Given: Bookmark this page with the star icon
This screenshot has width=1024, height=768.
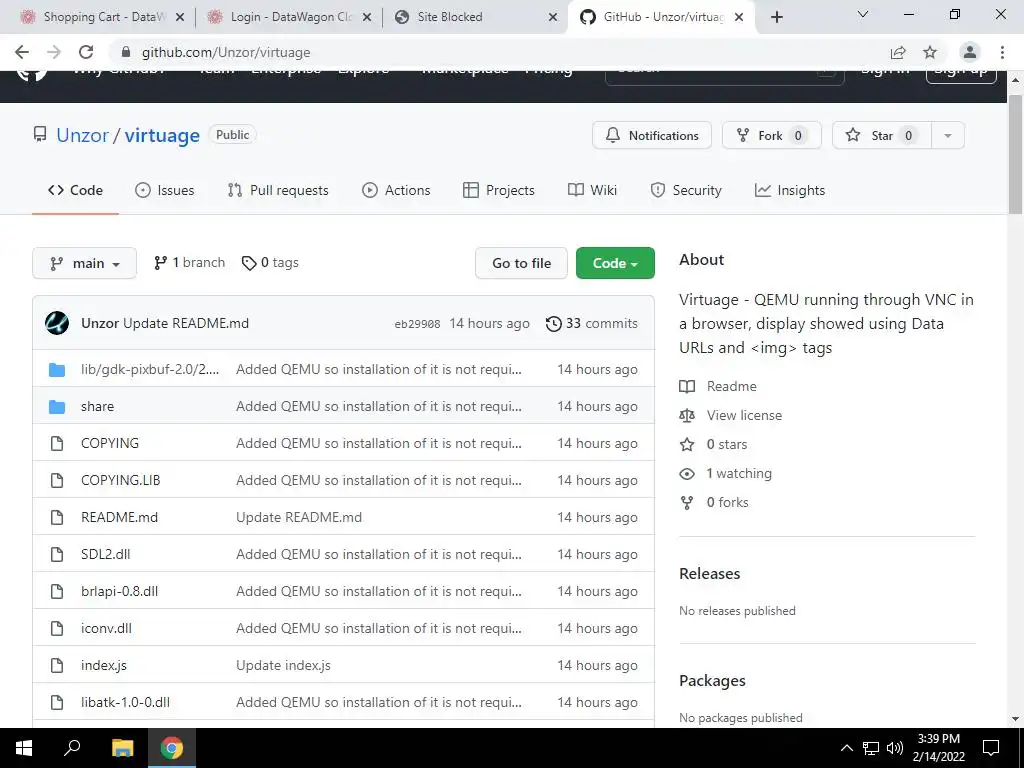Looking at the screenshot, I should point(930,52).
